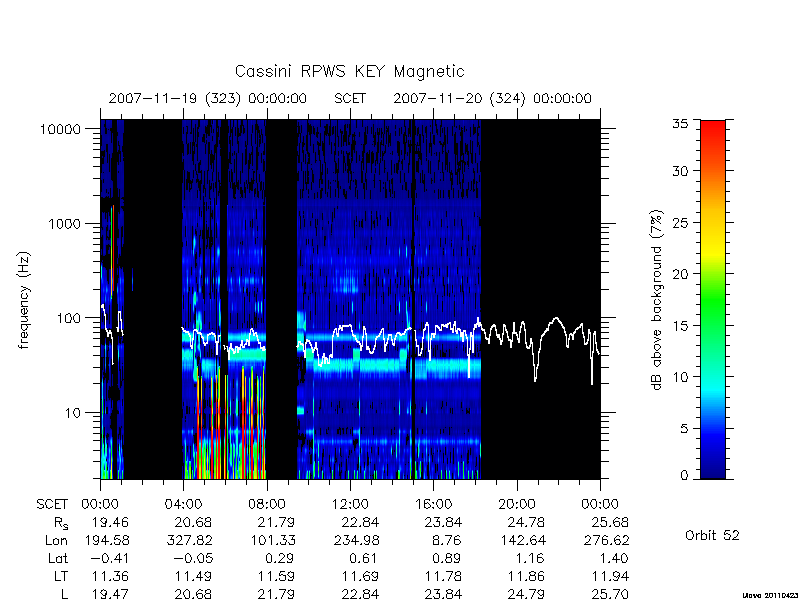Select the Lat value 0.61
Screen dimensions: 800x600
coord(364,558)
